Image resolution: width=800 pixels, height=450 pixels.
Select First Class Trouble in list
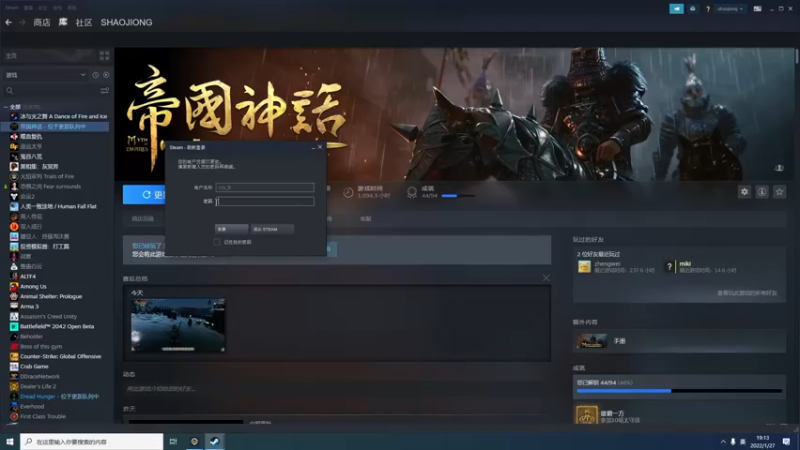pyautogui.click(x=43, y=416)
